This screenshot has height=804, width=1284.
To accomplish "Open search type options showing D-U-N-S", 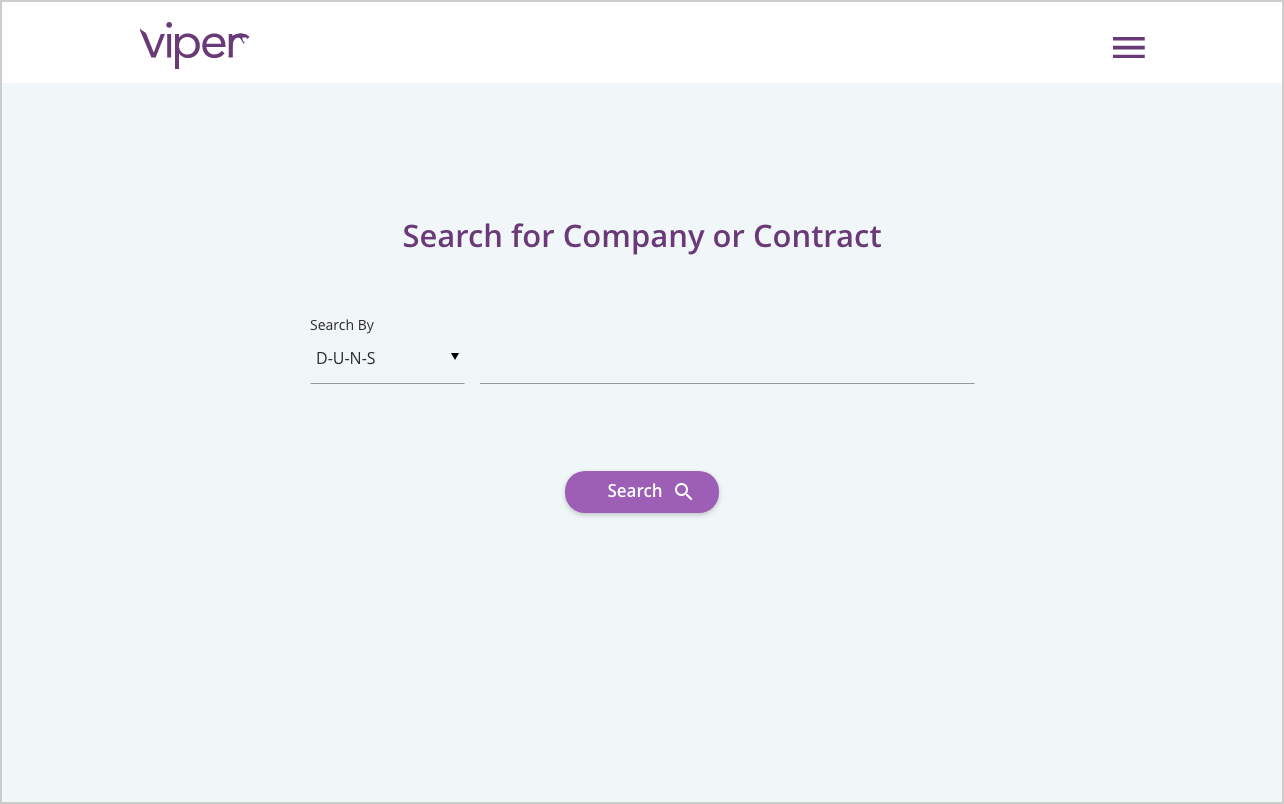I will [x=387, y=358].
